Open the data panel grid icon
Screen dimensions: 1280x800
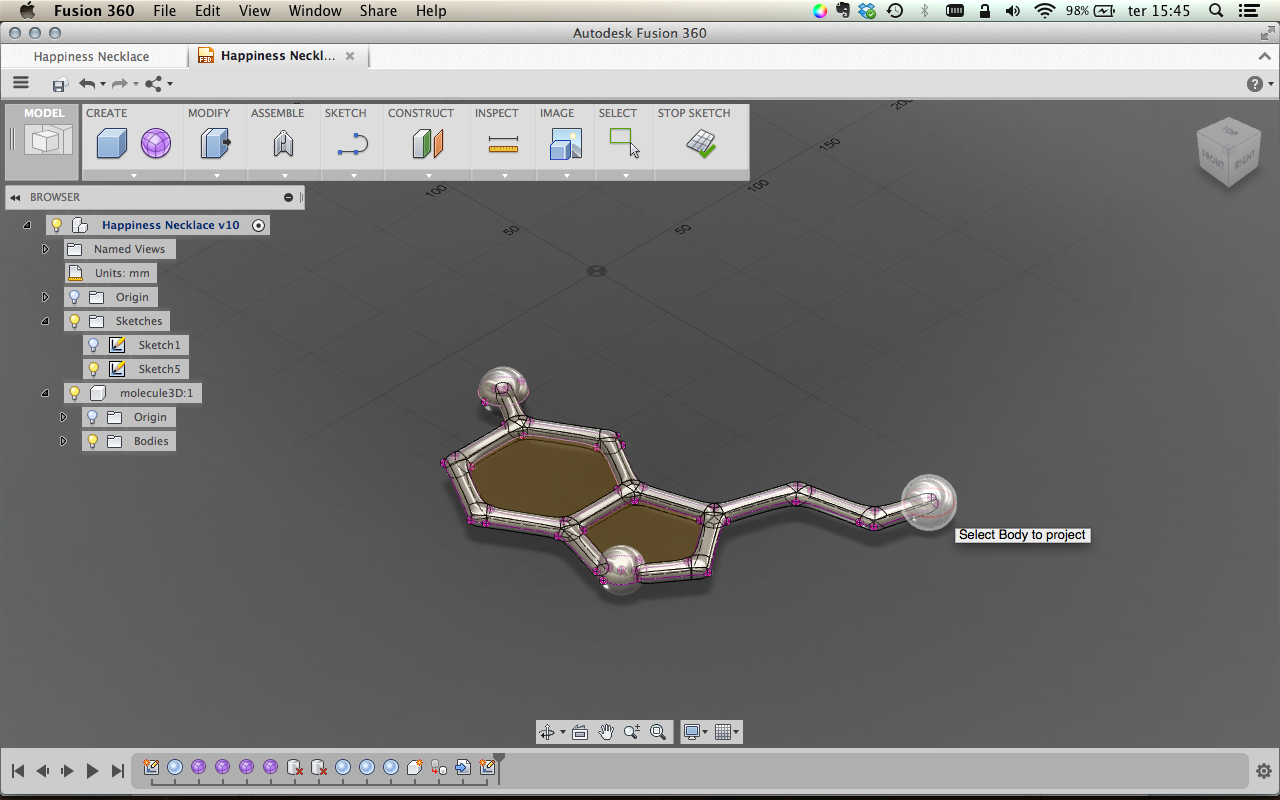(21, 84)
